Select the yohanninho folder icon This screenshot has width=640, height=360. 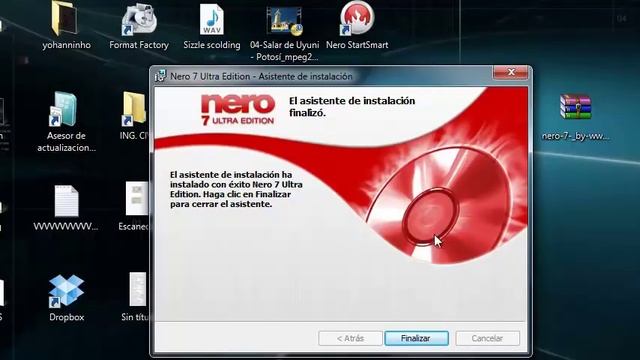pos(65,19)
